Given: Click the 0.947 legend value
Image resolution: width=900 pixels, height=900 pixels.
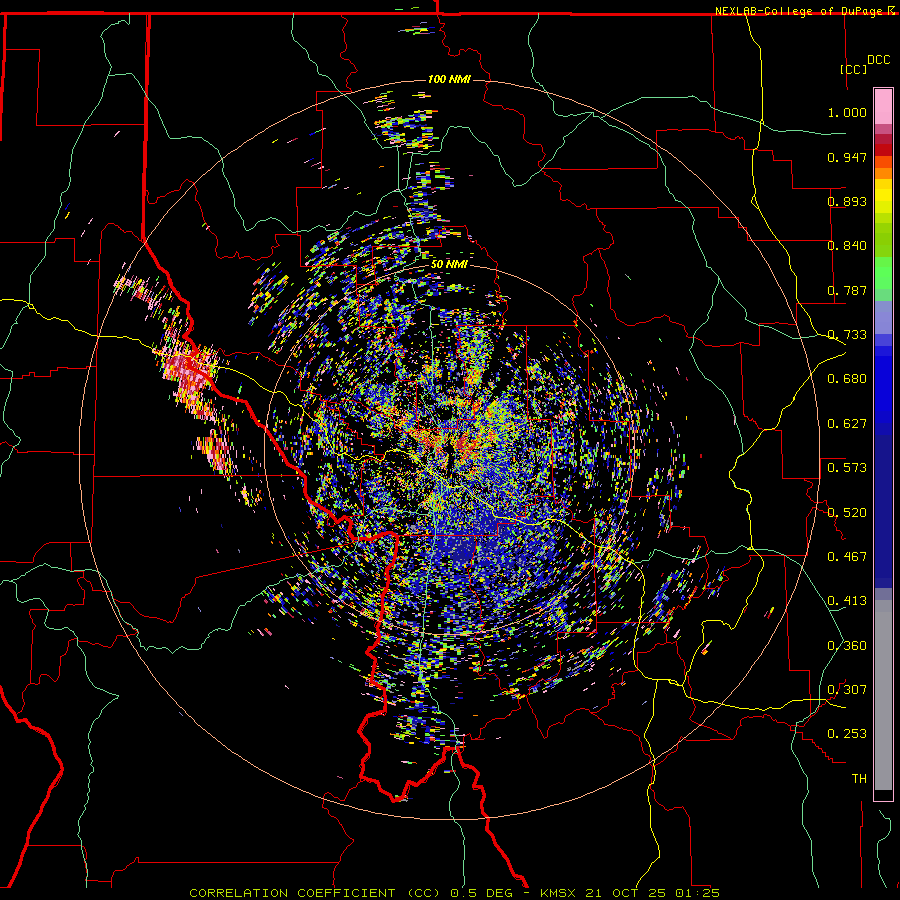Looking at the screenshot, I should tap(847, 157).
